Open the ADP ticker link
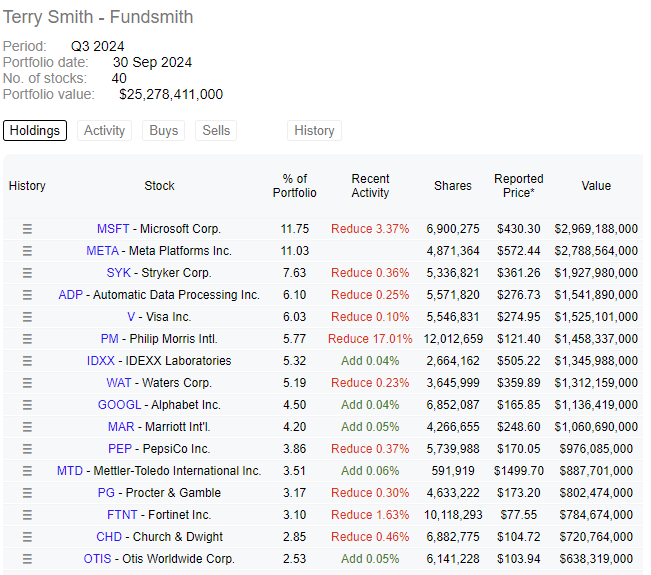 pyautogui.click(x=71, y=295)
